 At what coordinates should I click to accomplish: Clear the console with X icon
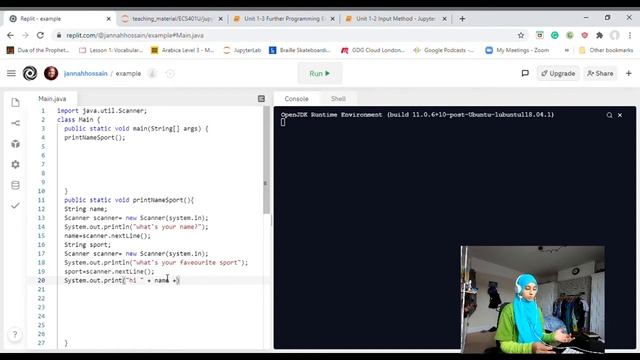pyautogui.click(x=620, y=115)
